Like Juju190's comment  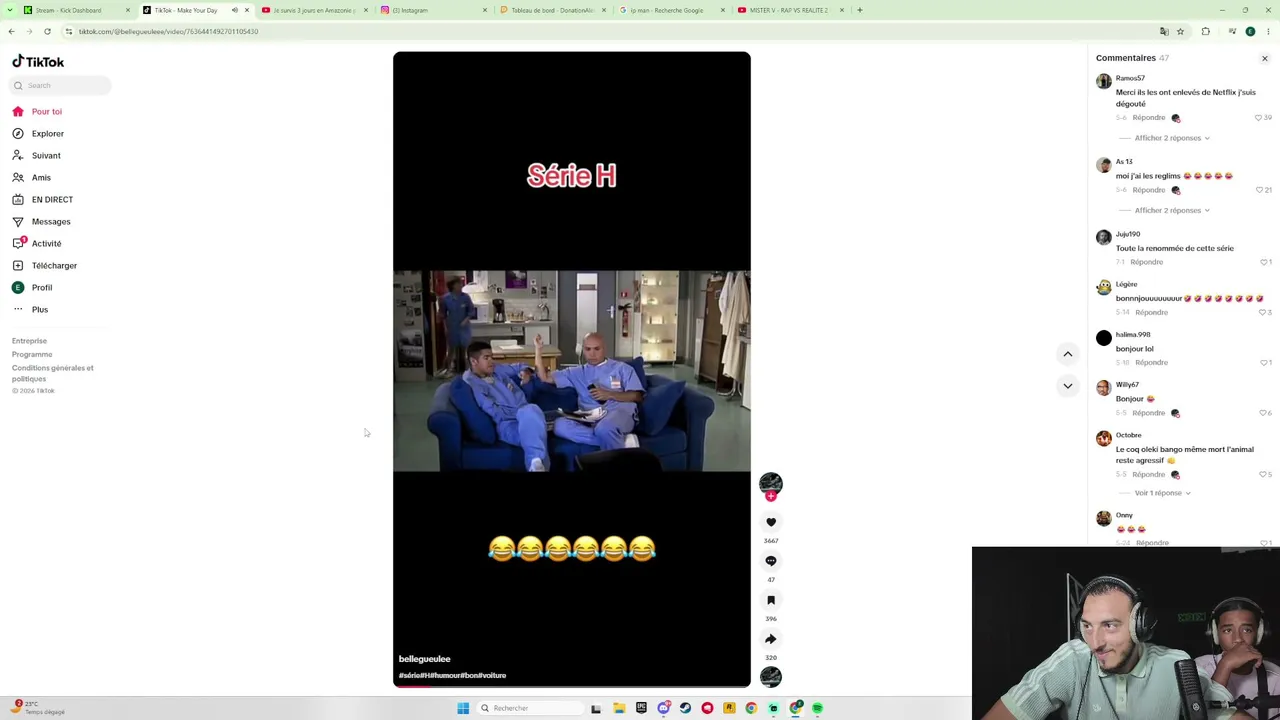[x=1263, y=262]
